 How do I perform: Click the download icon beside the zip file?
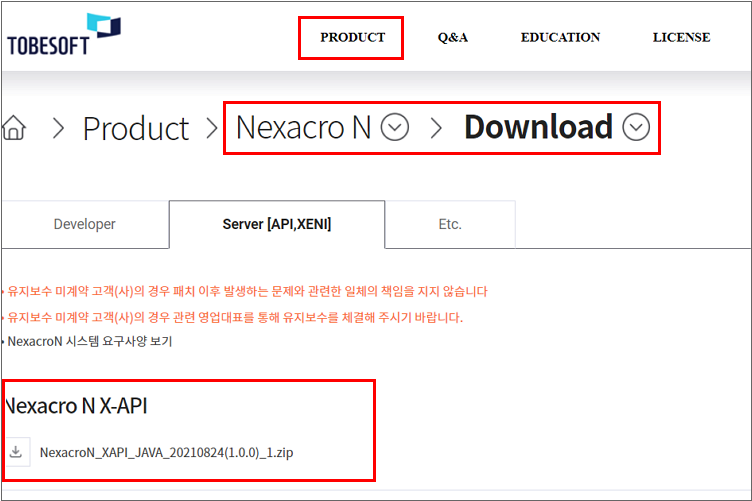pos(16,452)
